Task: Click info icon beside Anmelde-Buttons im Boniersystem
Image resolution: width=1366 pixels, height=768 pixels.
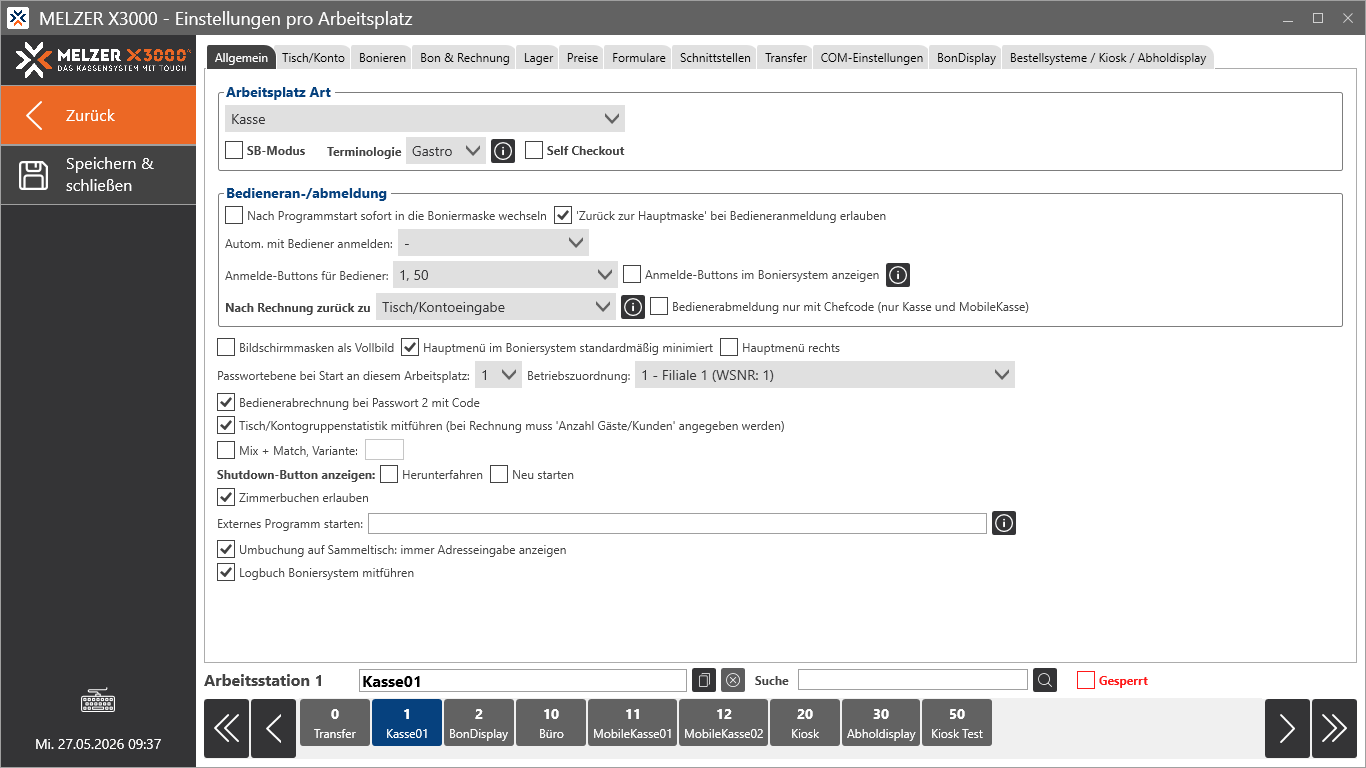Action: [x=898, y=275]
